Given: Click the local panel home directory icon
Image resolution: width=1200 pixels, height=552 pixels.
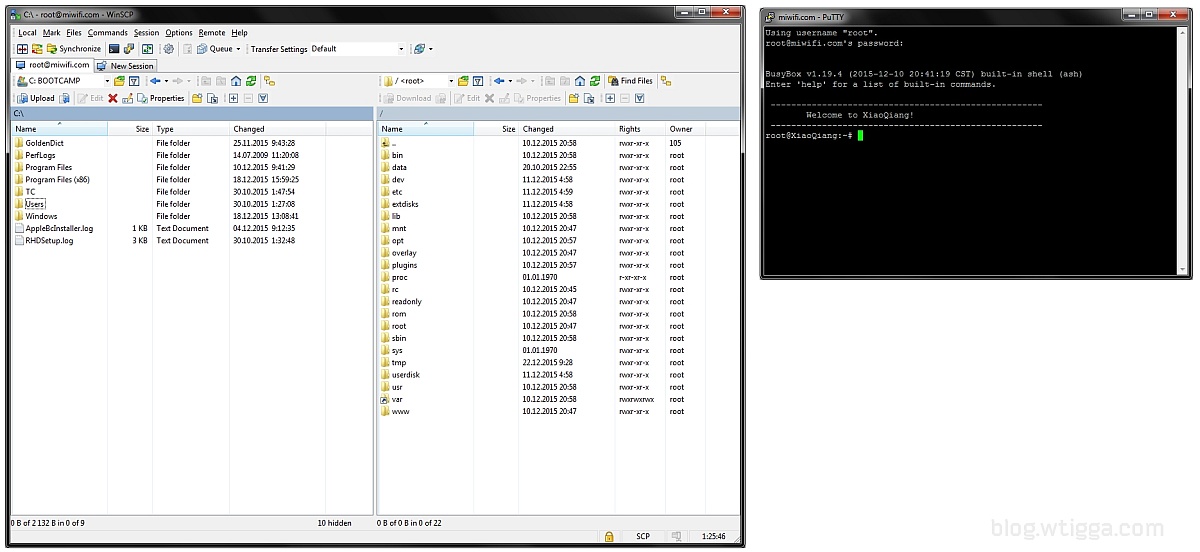Looking at the screenshot, I should point(236,81).
